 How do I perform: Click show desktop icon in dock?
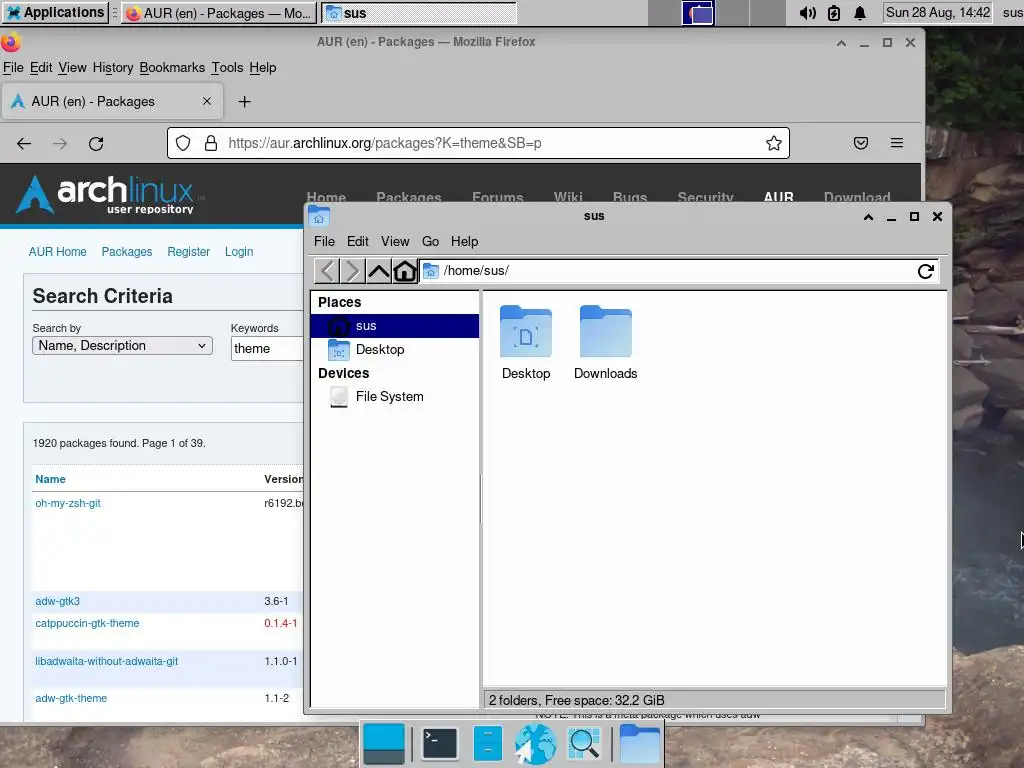(384, 743)
